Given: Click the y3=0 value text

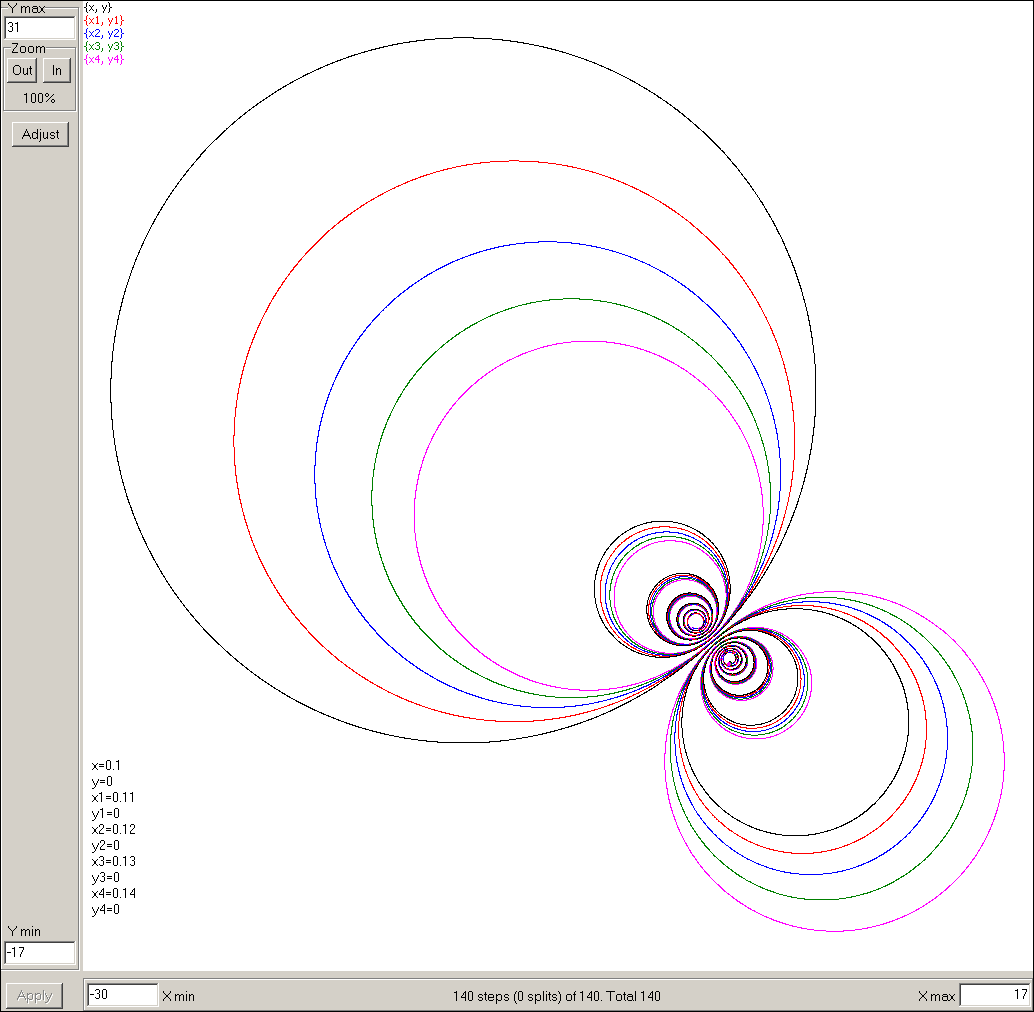Looking at the screenshot, I should click(106, 878).
